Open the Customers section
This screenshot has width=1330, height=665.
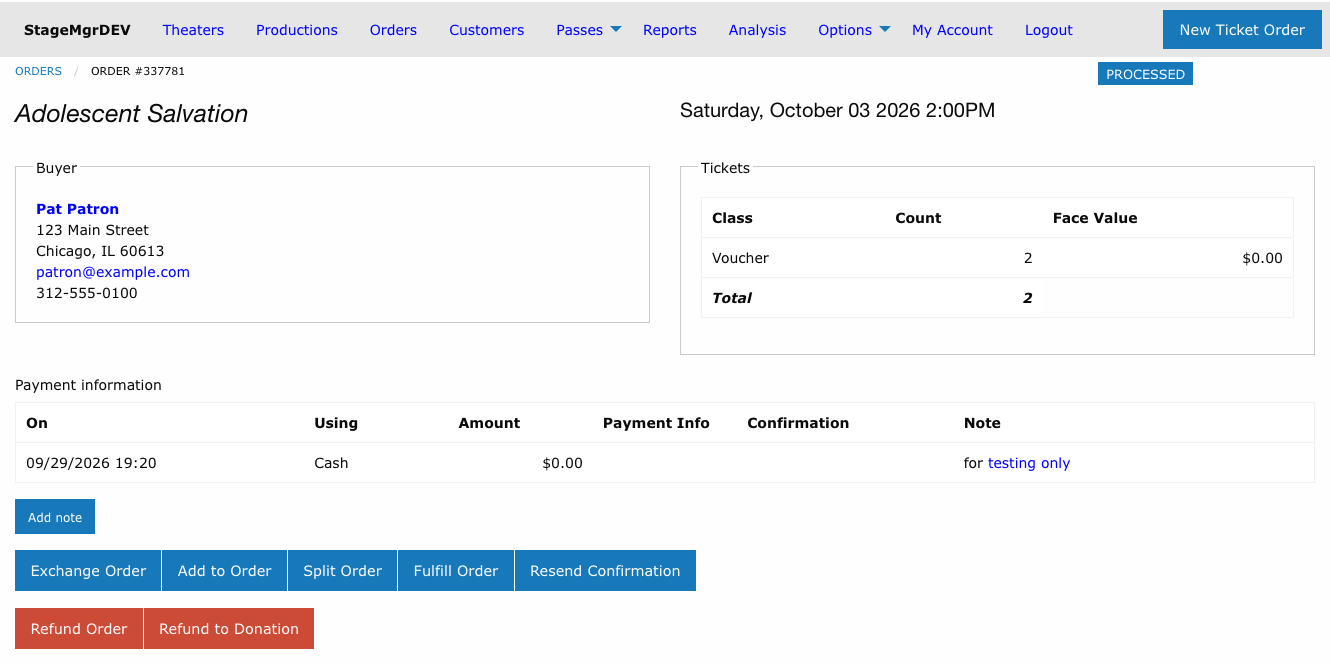click(x=486, y=30)
